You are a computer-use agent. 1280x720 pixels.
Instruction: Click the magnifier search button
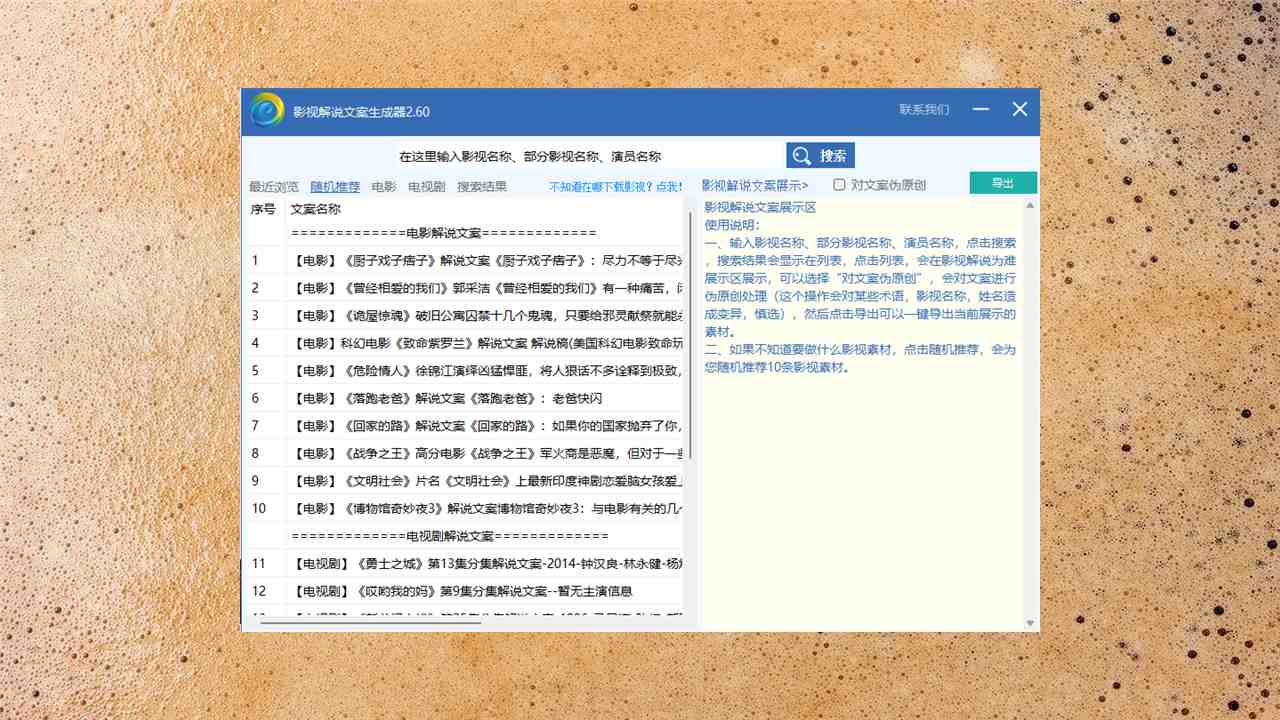coord(820,156)
